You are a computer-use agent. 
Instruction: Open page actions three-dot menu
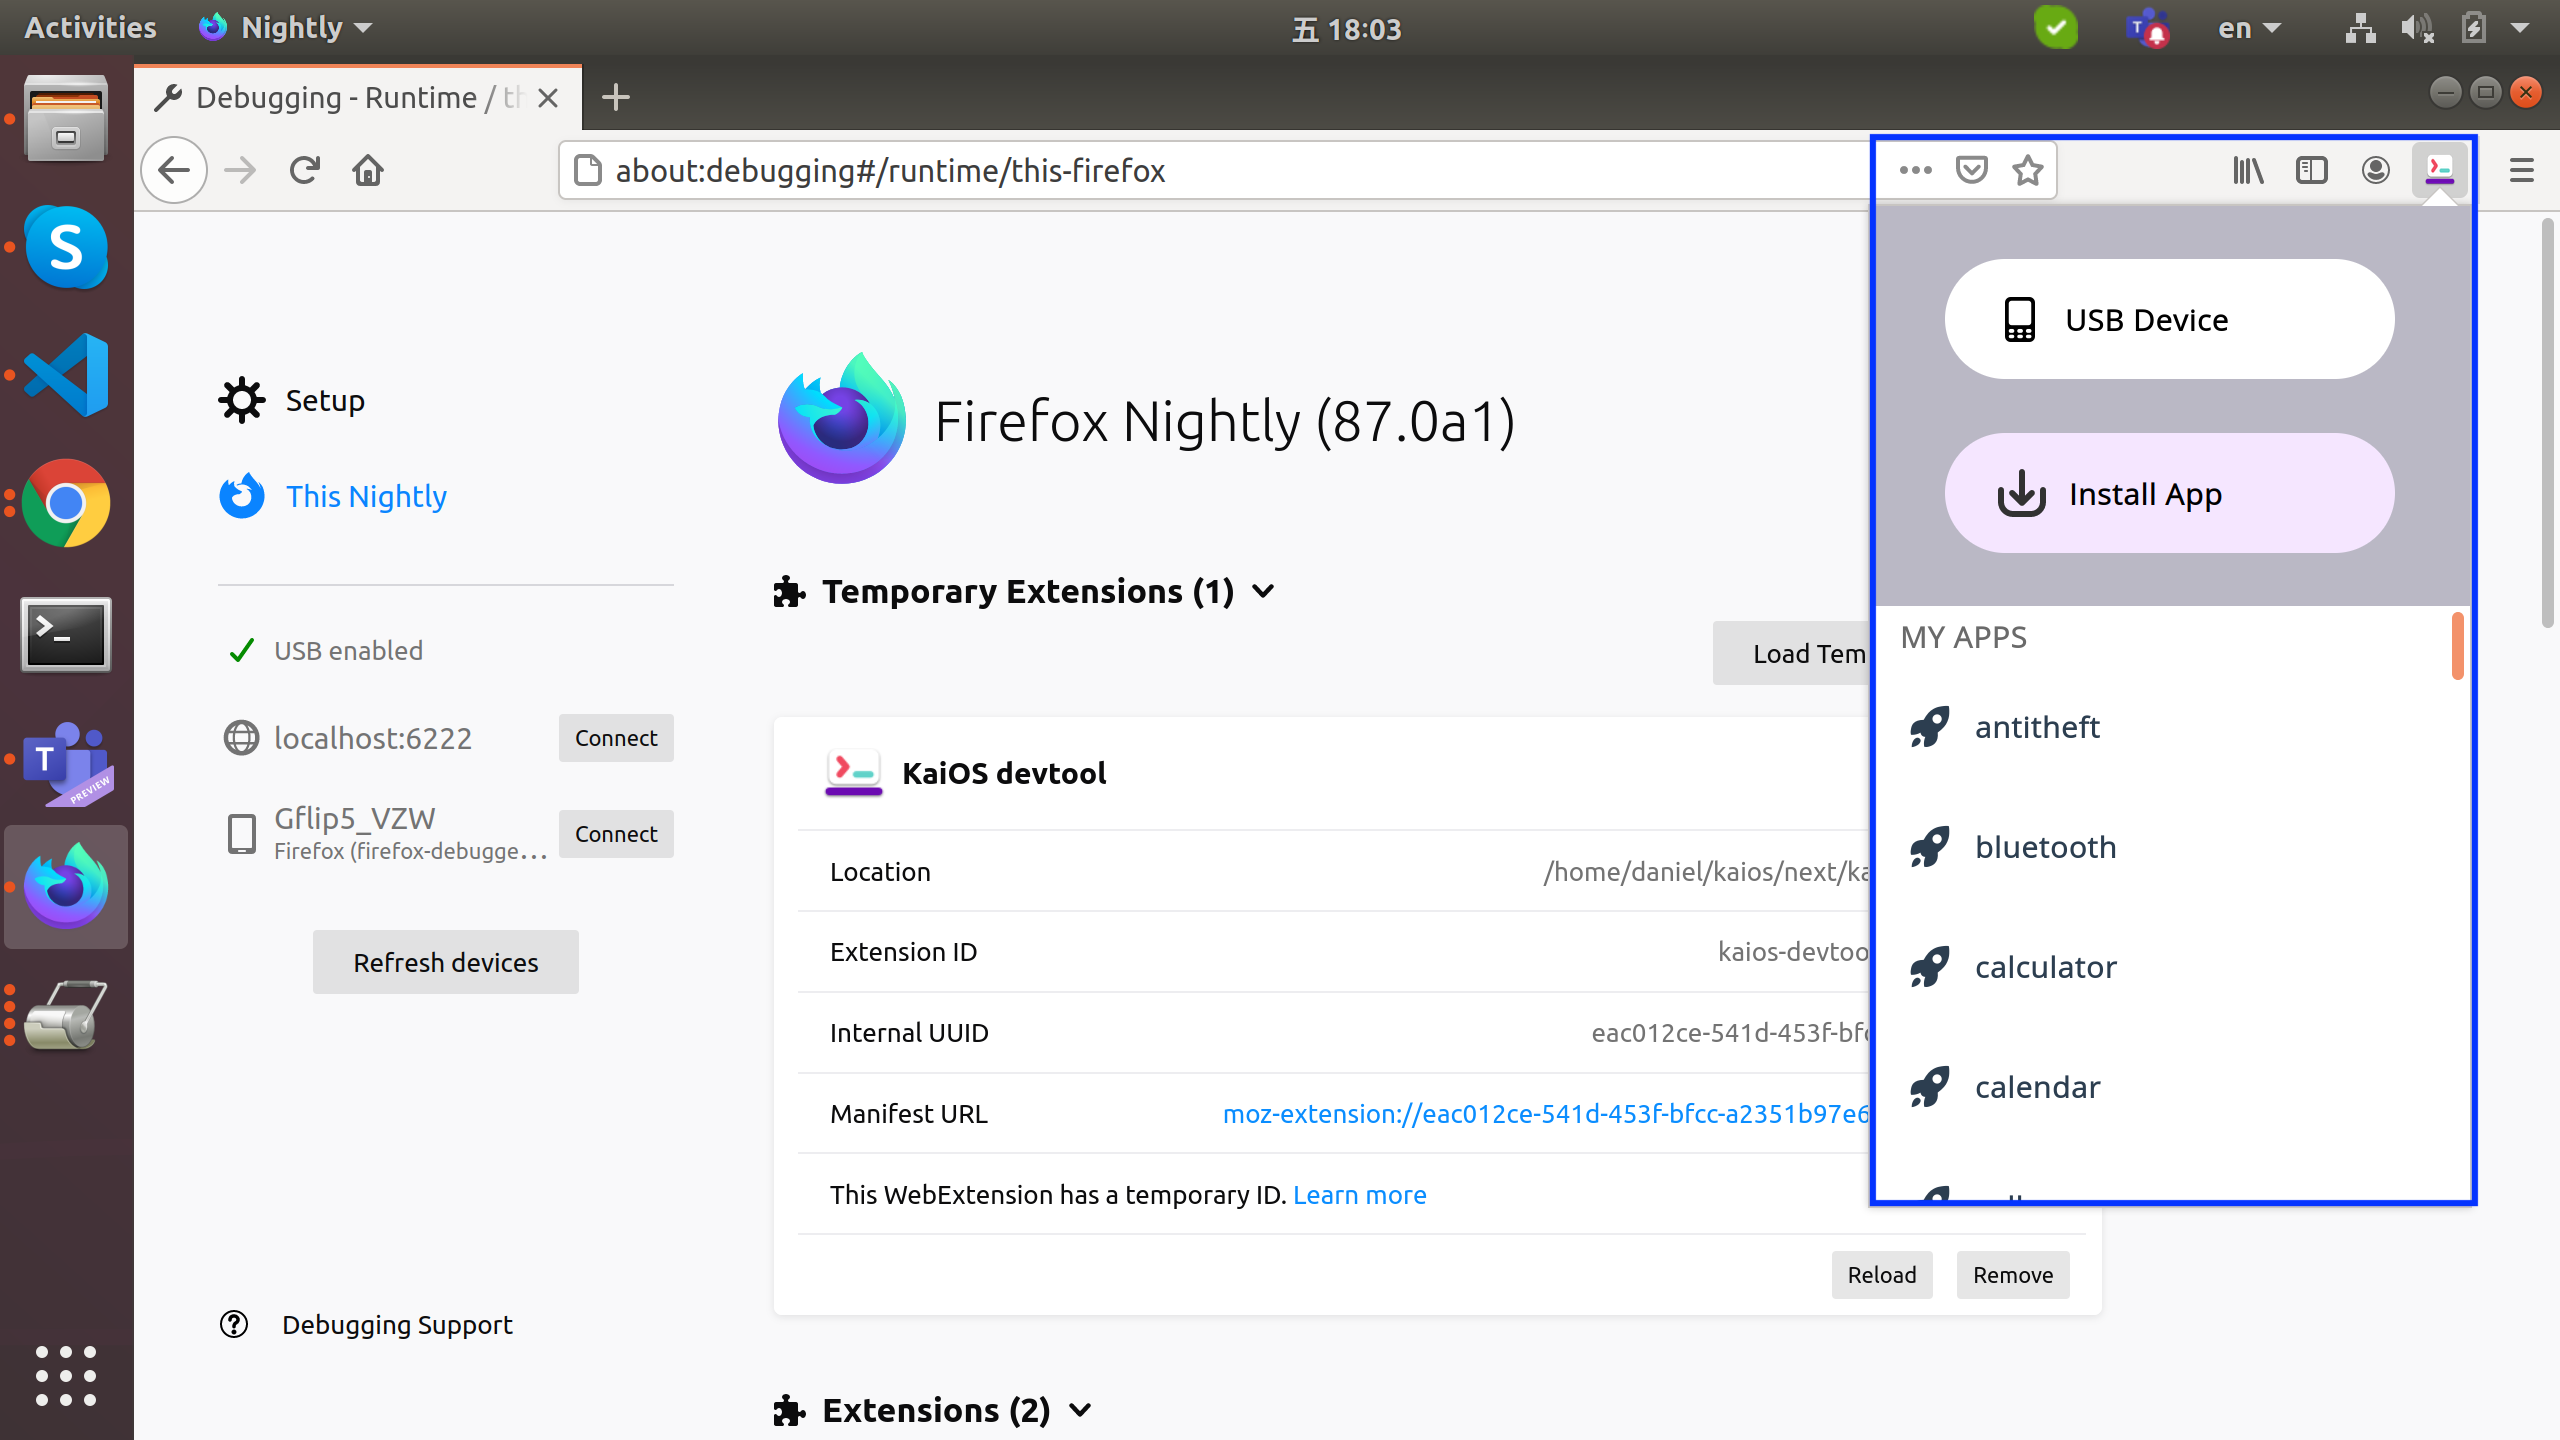click(x=1915, y=170)
